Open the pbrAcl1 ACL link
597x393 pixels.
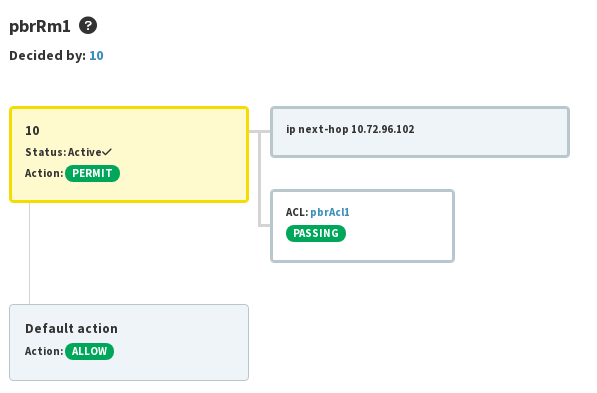point(330,212)
